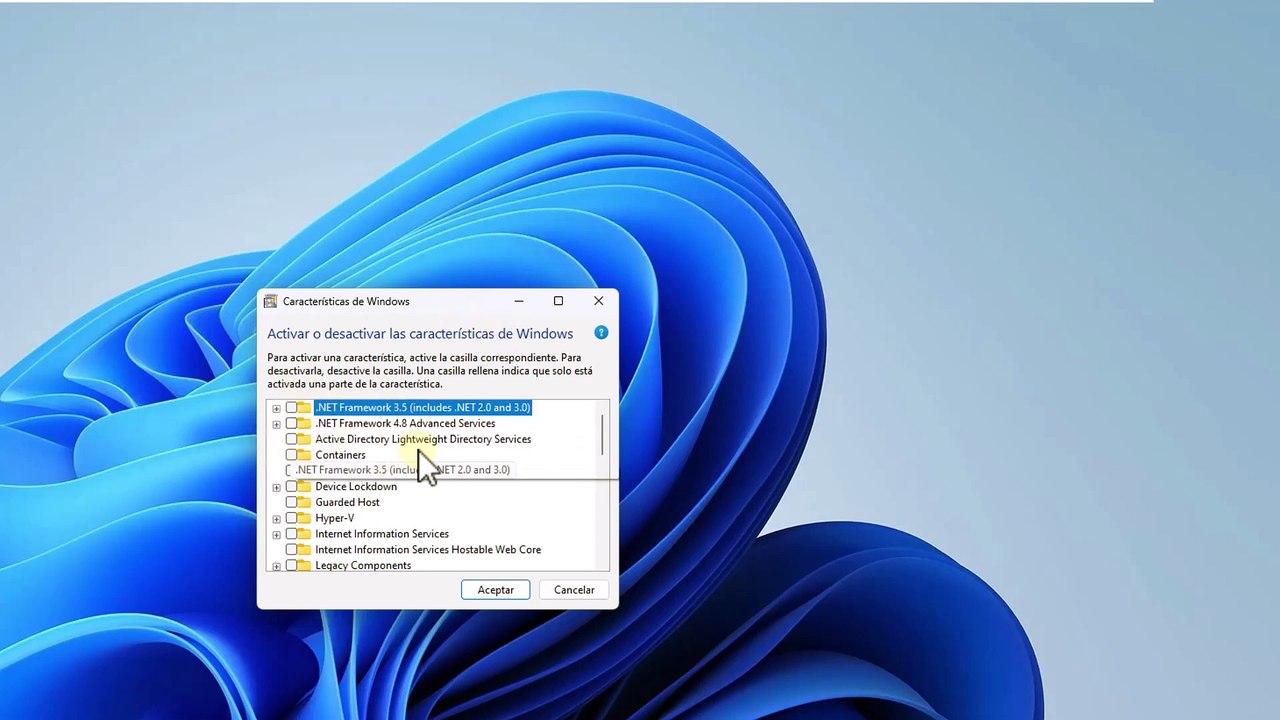Tick the .NET Framework 4.8 Advanced Services checkbox

(x=291, y=424)
